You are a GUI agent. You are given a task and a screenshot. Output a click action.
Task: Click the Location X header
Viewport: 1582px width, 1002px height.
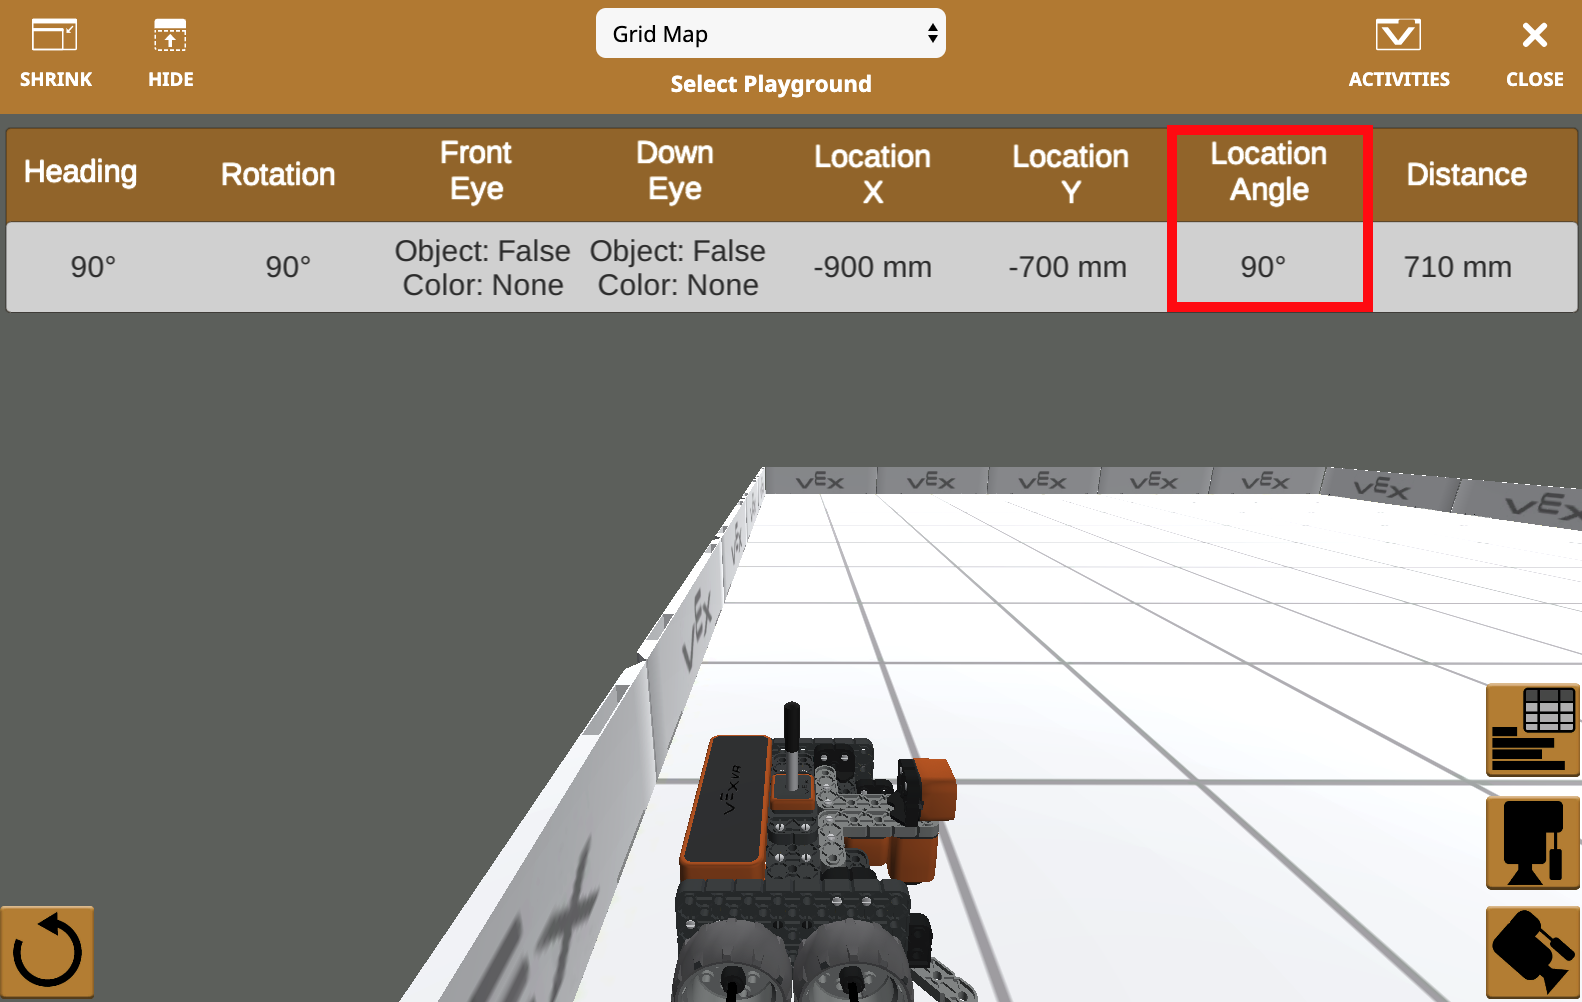(x=872, y=173)
